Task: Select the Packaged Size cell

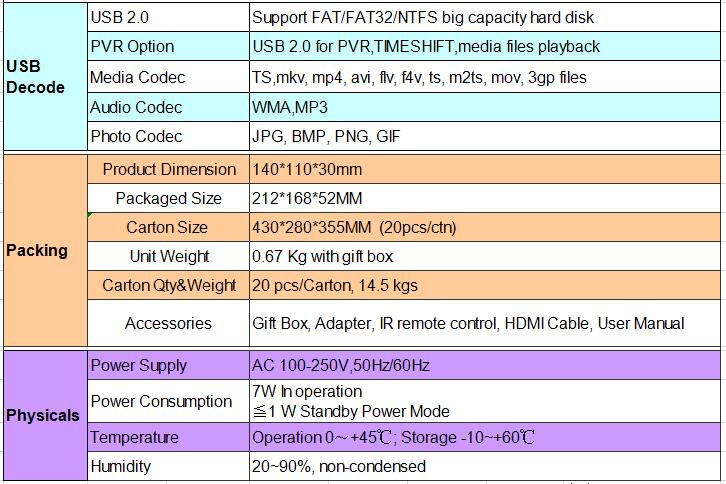Action: point(168,198)
